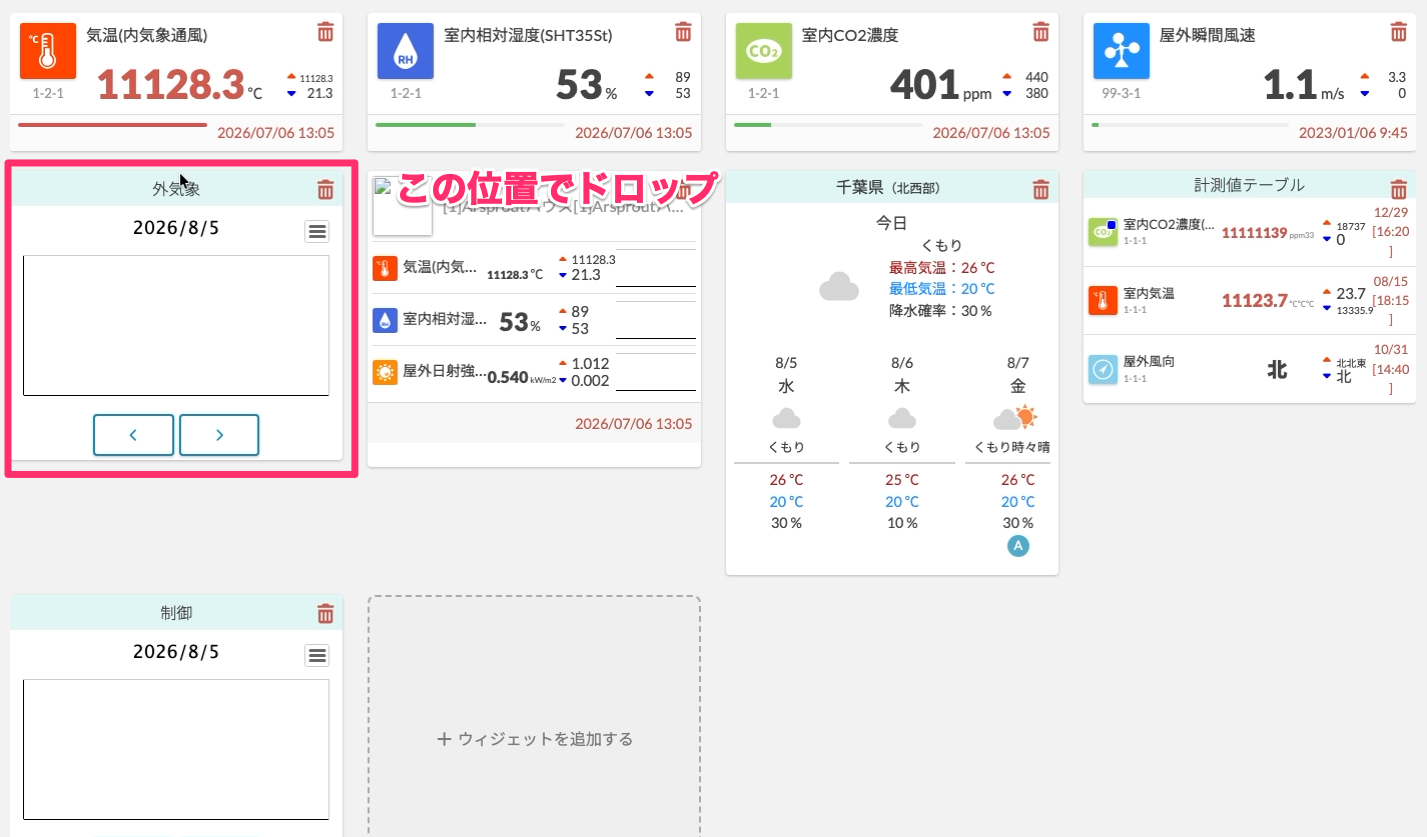Click the 制御 widget header title
The image size is (1427, 837).
click(177, 613)
